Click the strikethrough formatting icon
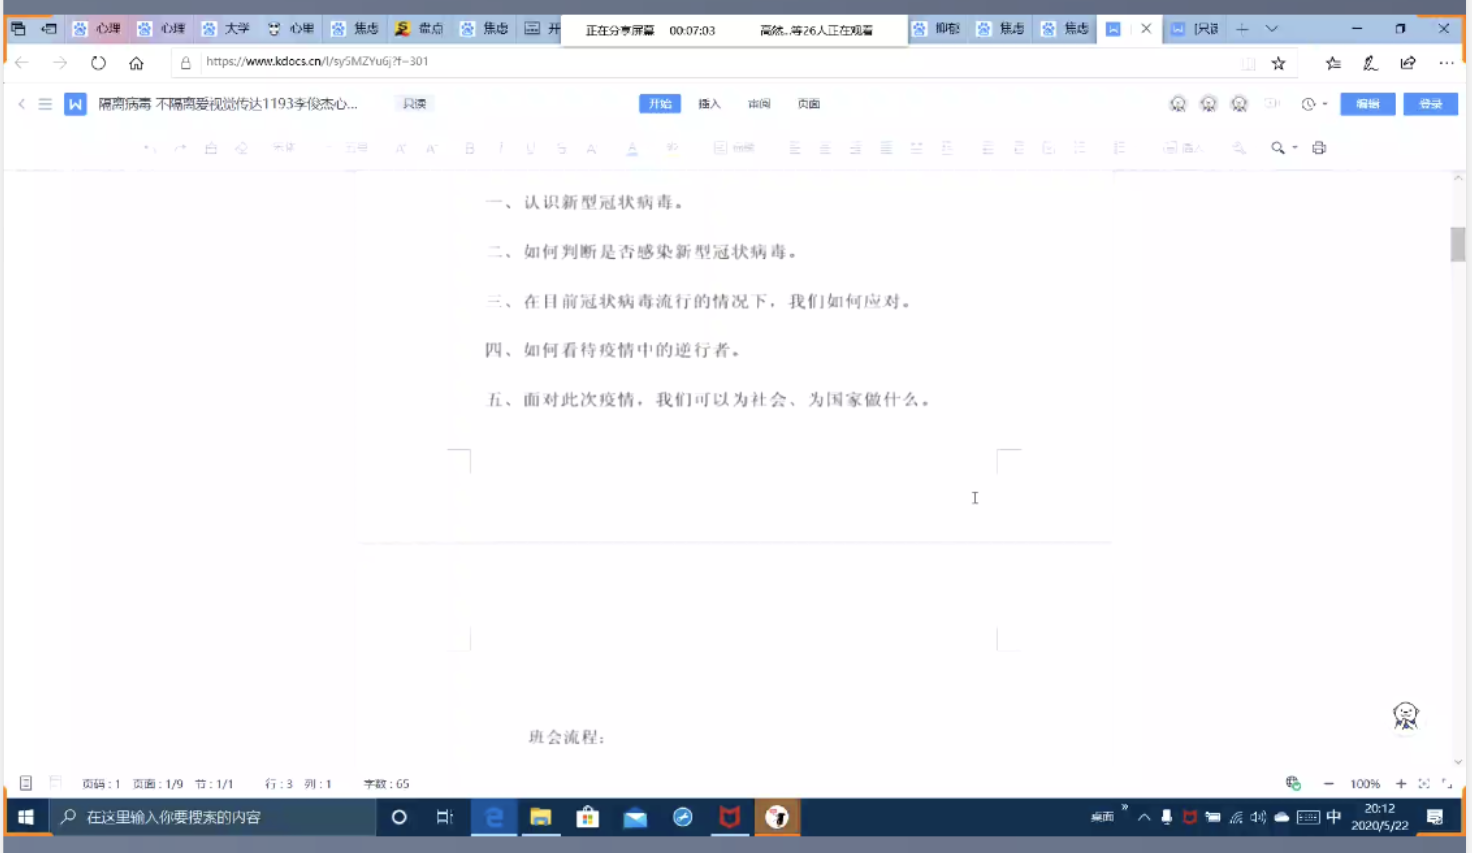1472x853 pixels. pyautogui.click(x=560, y=148)
